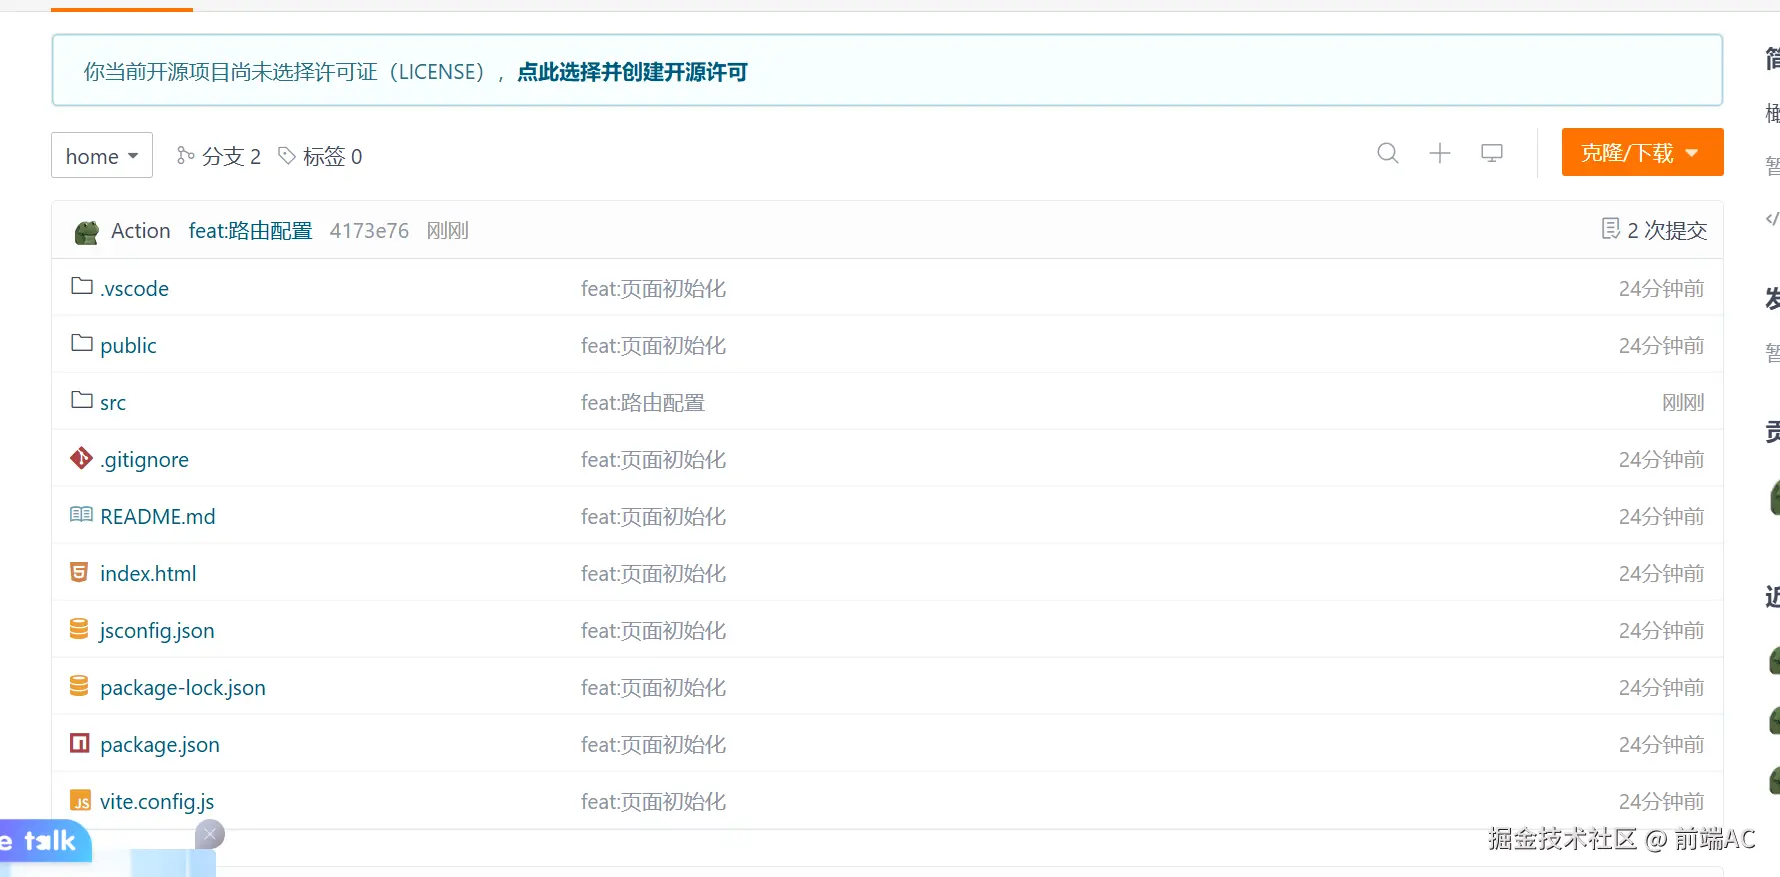View 标签 0 tags list
This screenshot has width=1780, height=877.
pos(320,156)
